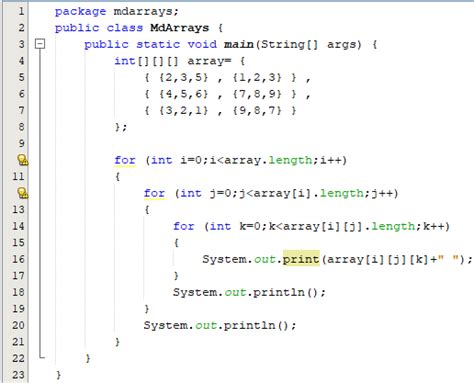Click array.length in the i loop
Image resolution: width=474 pixels, height=383 pixels.
tap(268, 160)
